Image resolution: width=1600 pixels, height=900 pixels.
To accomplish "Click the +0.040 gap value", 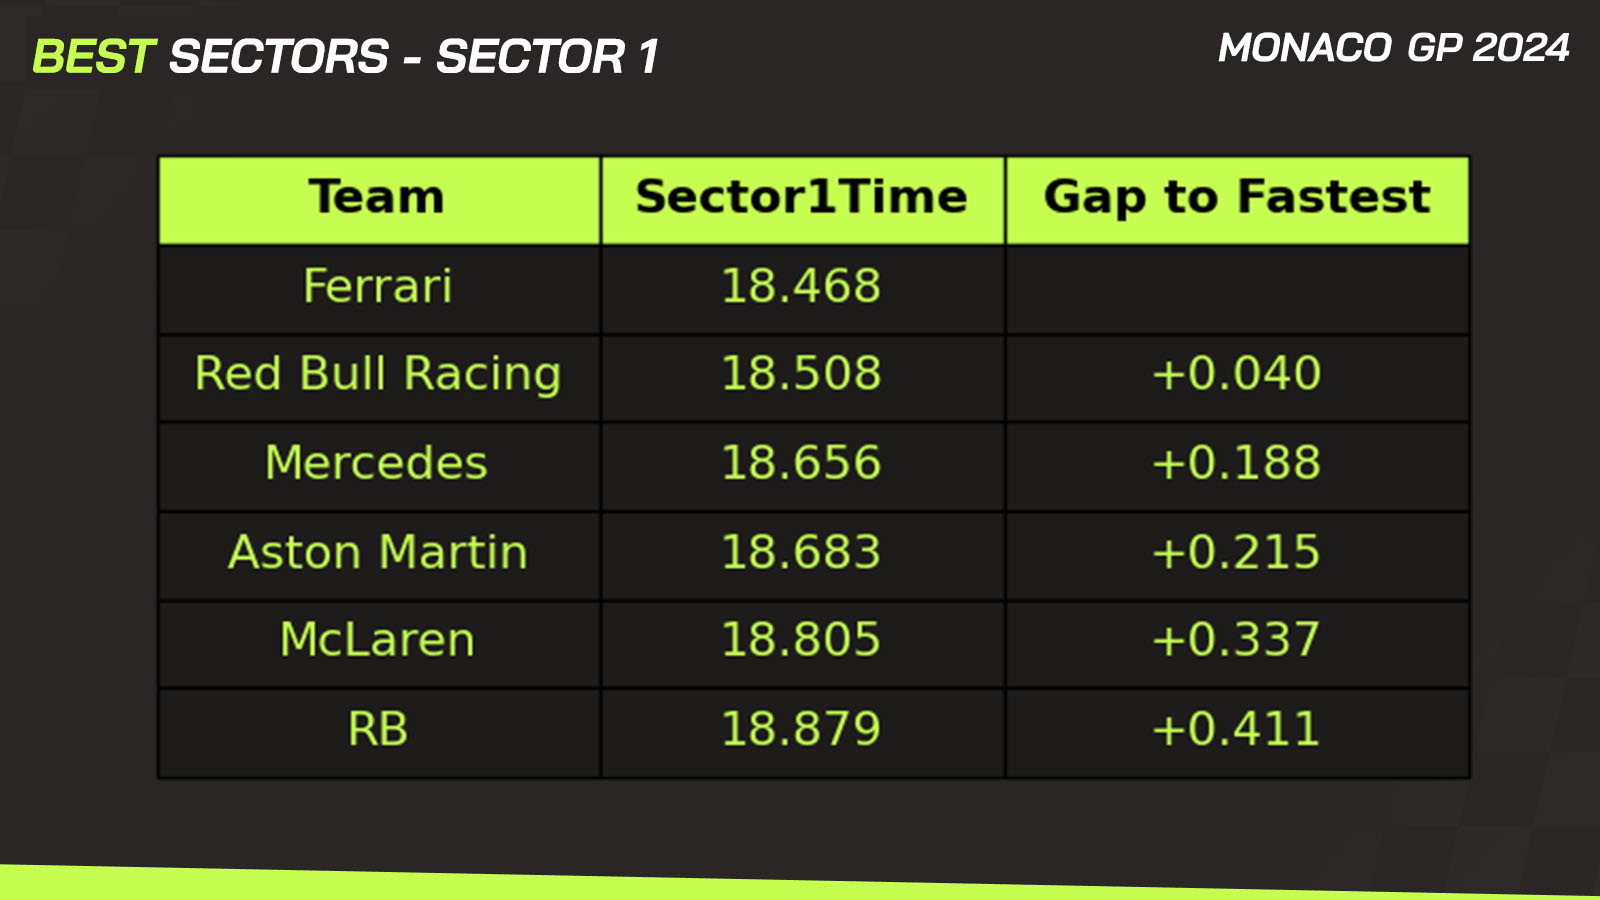I will (1237, 374).
